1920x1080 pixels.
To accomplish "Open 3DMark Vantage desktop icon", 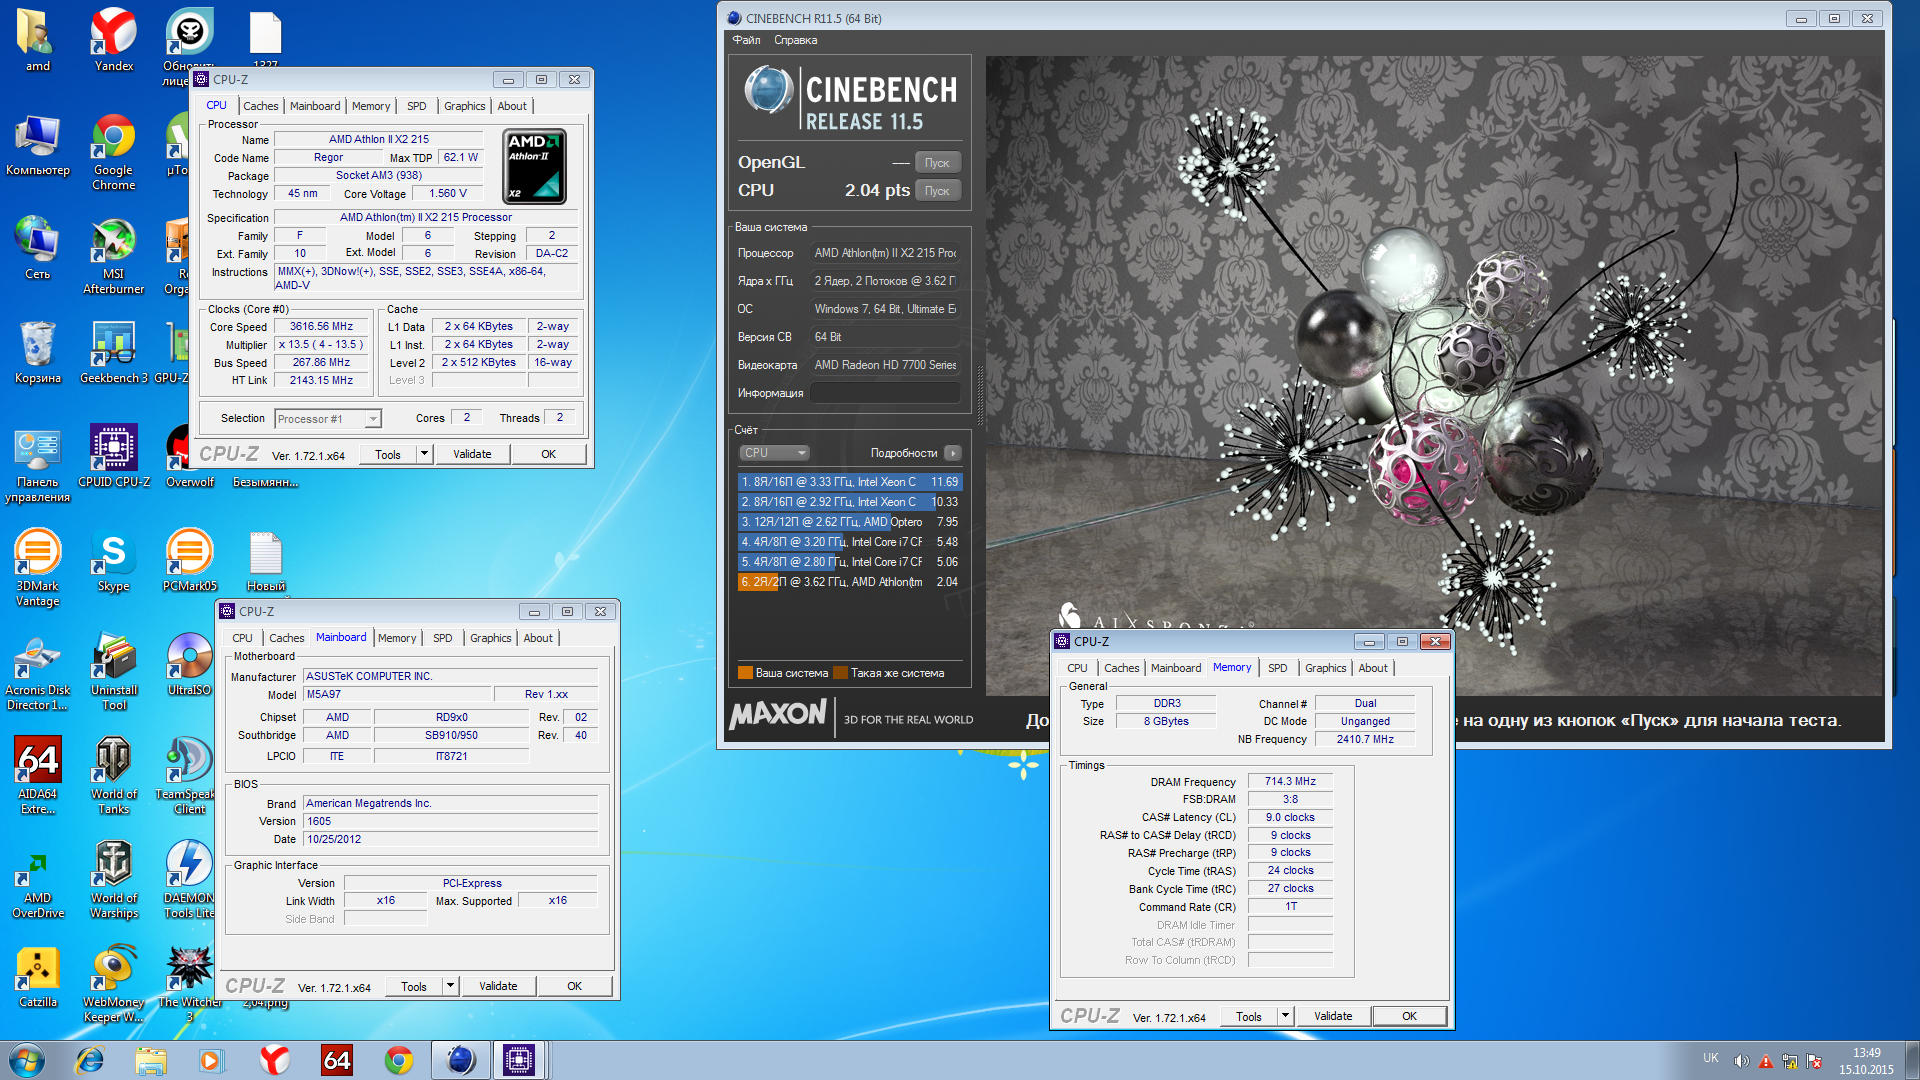I will click(x=37, y=567).
